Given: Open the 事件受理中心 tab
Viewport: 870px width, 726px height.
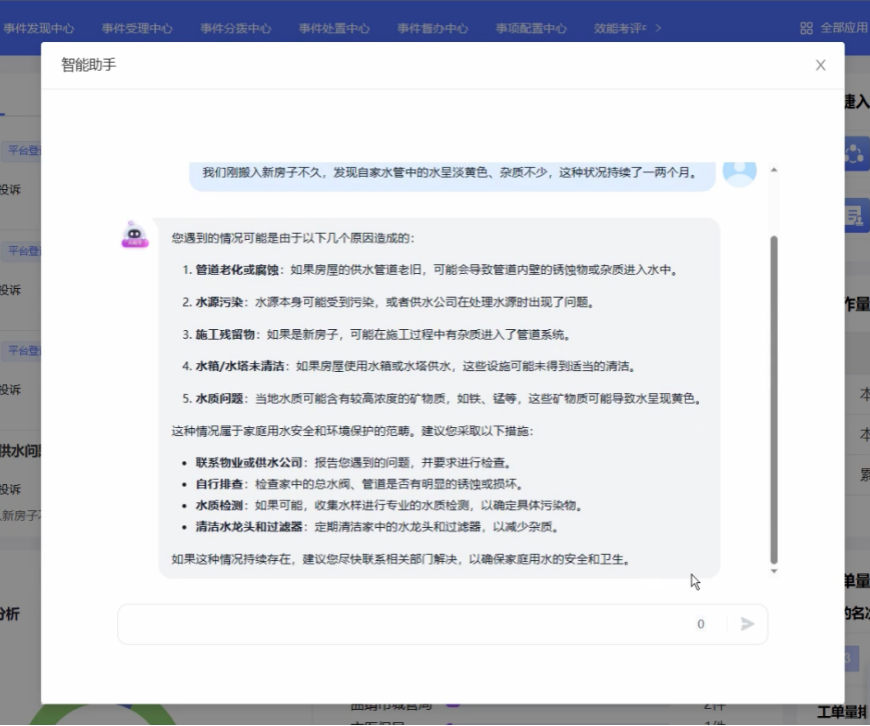Looking at the screenshot, I should (x=137, y=28).
